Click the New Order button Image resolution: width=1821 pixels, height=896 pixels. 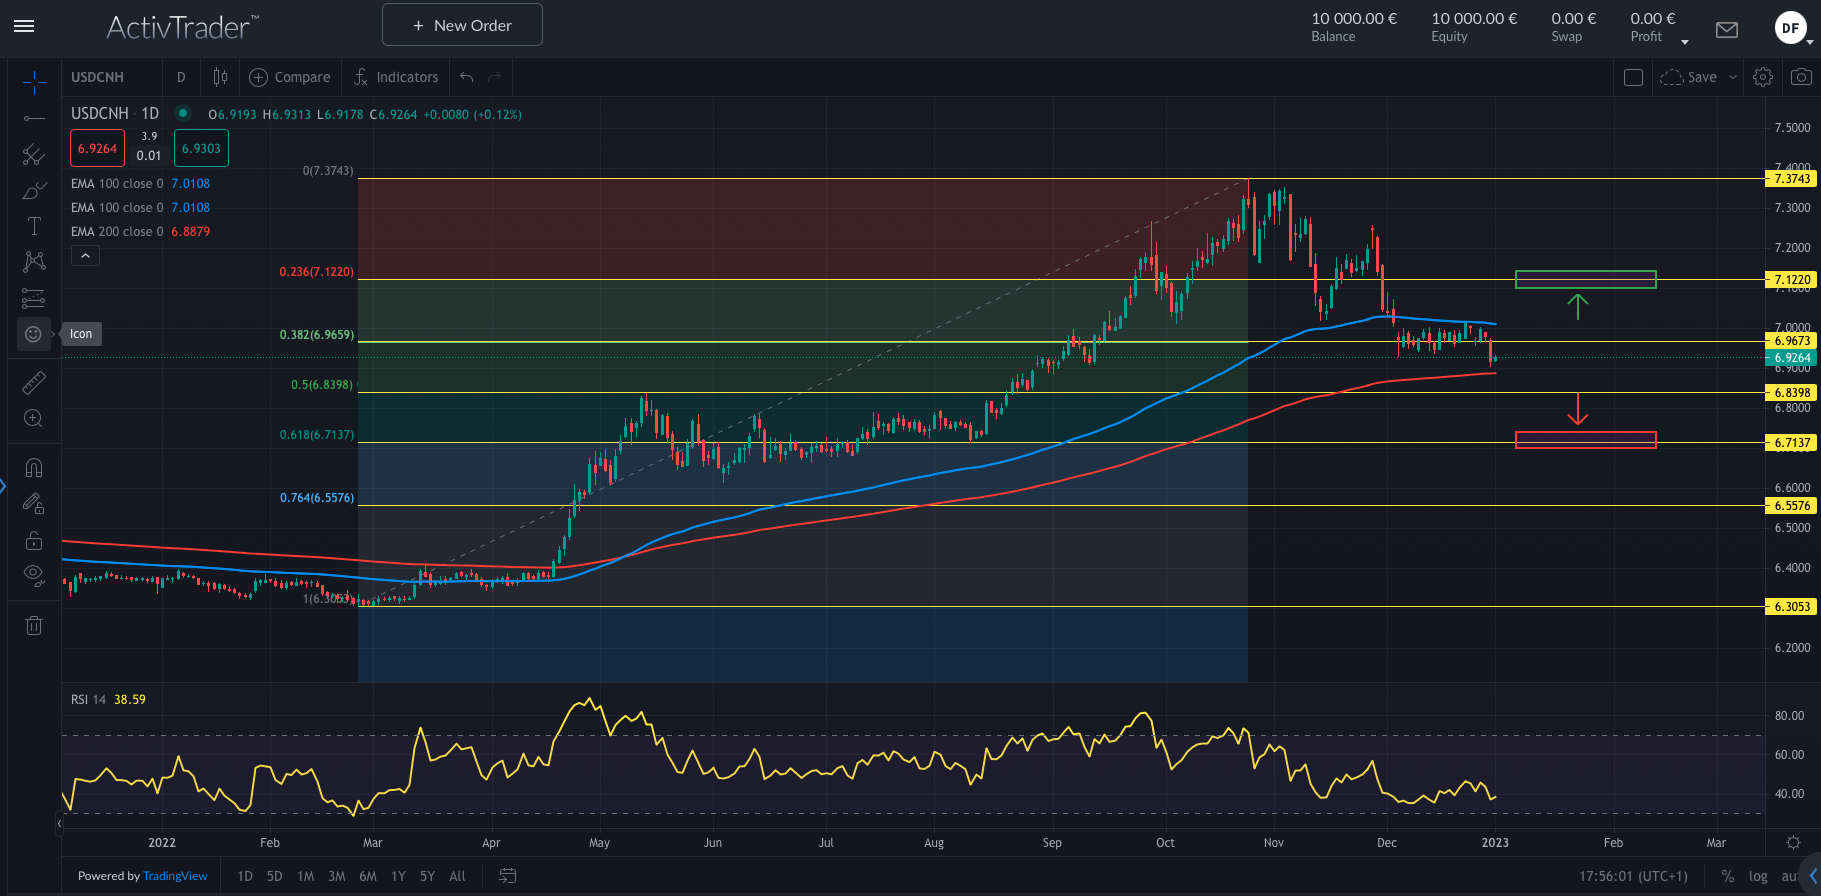[462, 25]
